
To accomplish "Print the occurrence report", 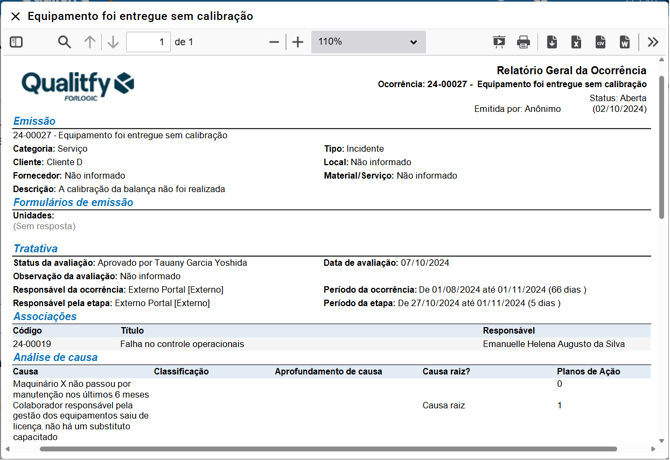I will 523,42.
